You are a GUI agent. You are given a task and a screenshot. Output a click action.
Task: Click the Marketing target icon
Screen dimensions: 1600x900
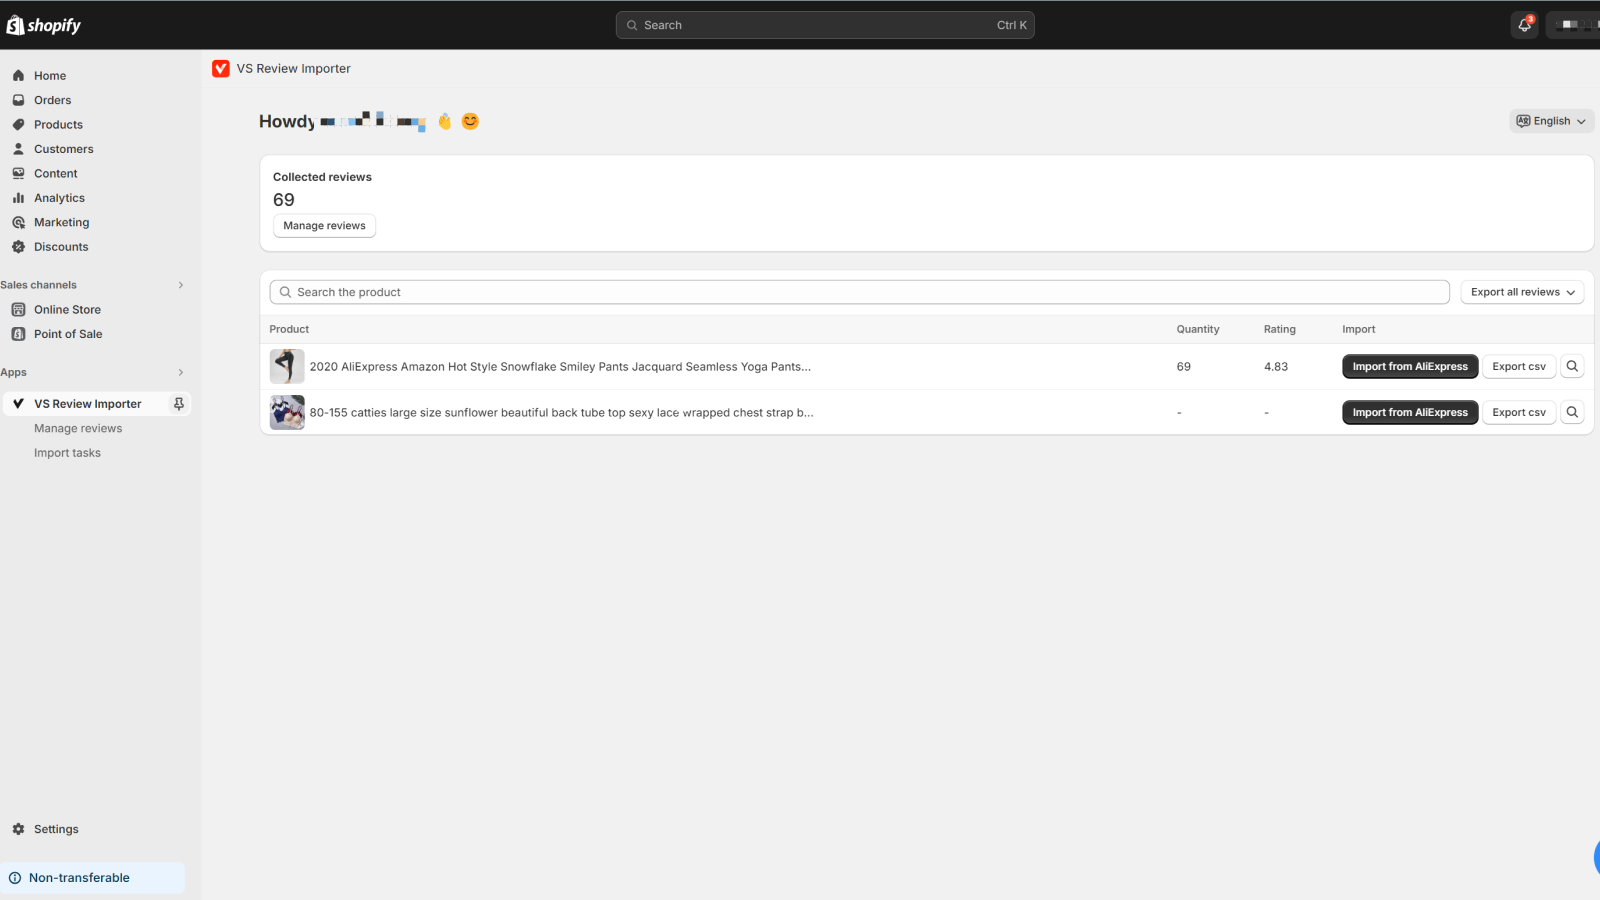click(x=18, y=222)
